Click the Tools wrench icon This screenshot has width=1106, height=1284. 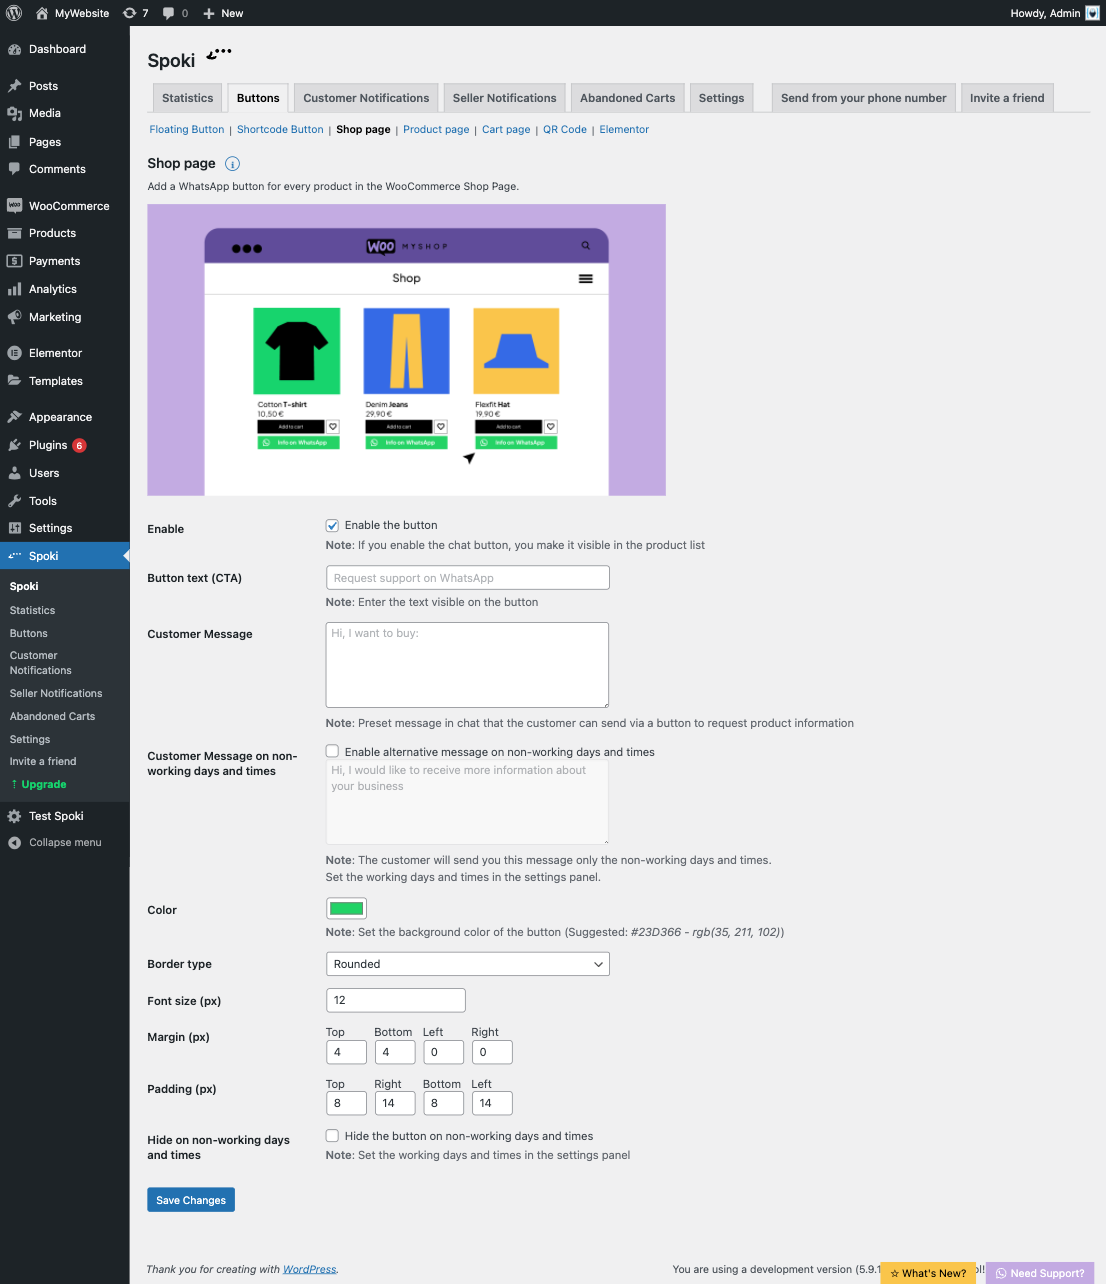coord(14,501)
